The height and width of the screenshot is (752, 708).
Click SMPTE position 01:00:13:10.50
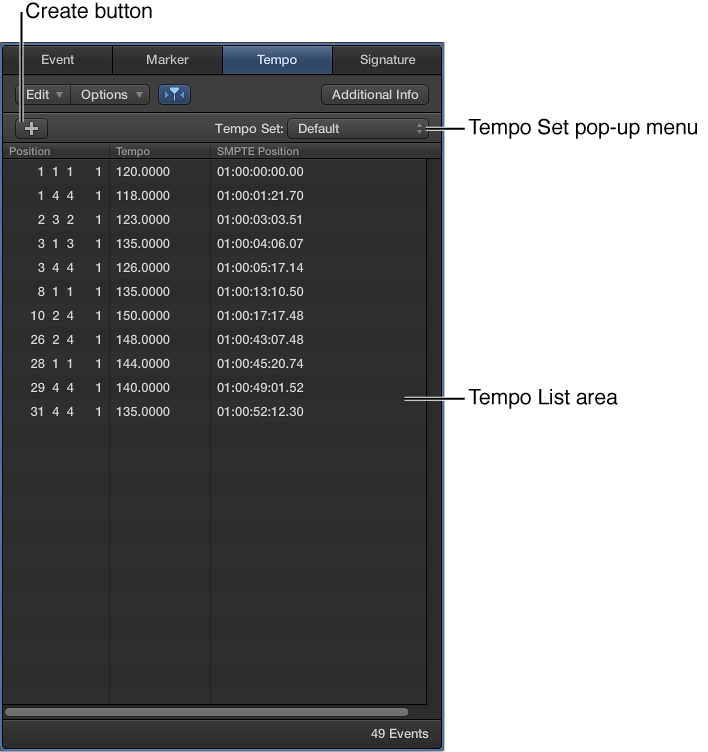260,292
